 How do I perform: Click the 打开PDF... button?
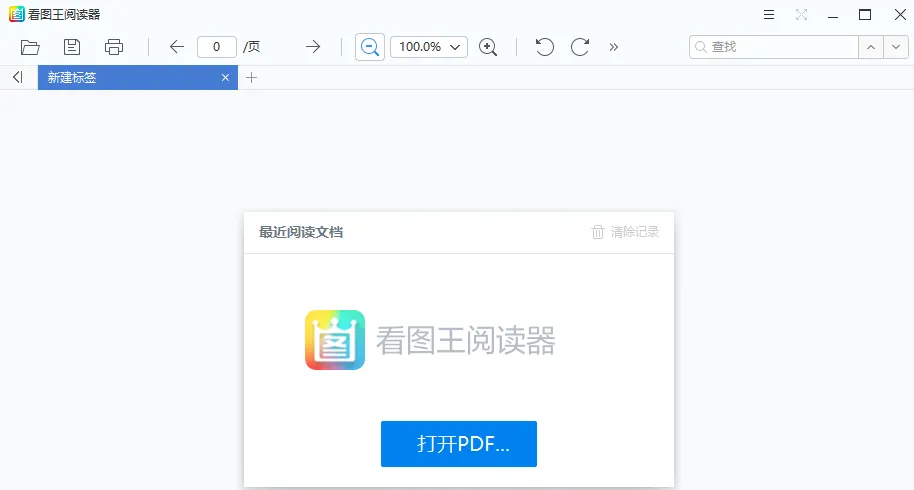[459, 444]
